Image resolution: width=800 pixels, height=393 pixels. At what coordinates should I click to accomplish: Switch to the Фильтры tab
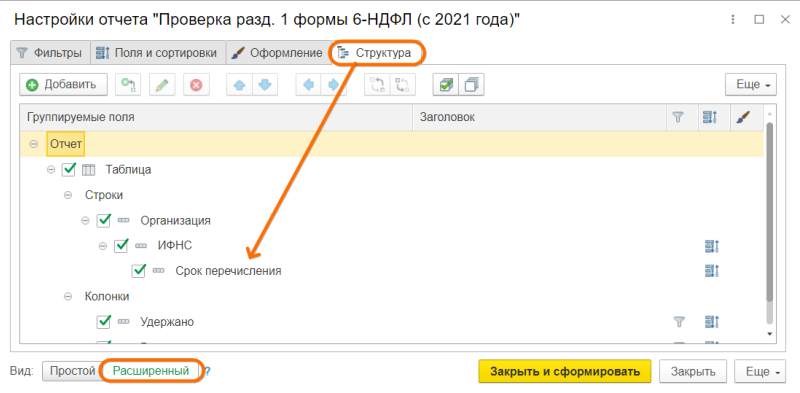click(50, 53)
